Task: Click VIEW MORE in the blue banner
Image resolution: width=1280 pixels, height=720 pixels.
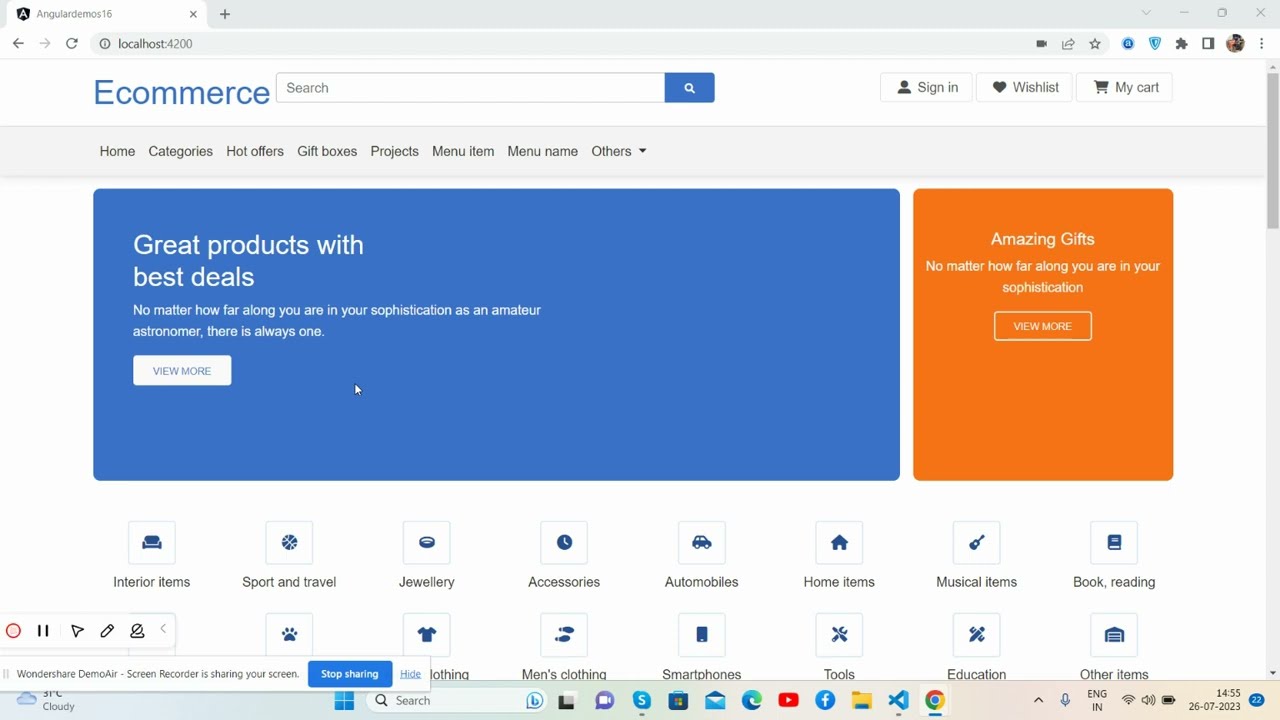Action: (182, 371)
